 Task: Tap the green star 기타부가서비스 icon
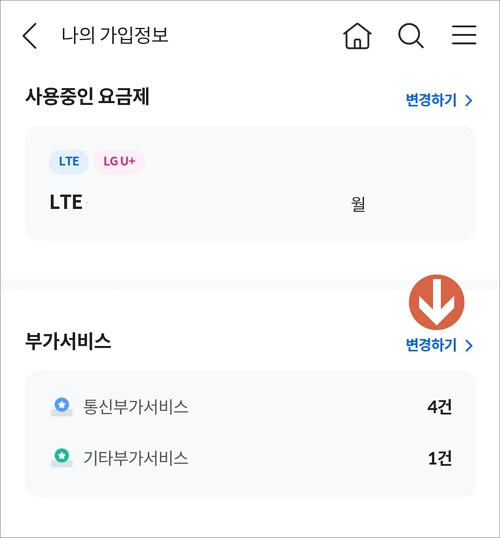pyautogui.click(x=62, y=458)
